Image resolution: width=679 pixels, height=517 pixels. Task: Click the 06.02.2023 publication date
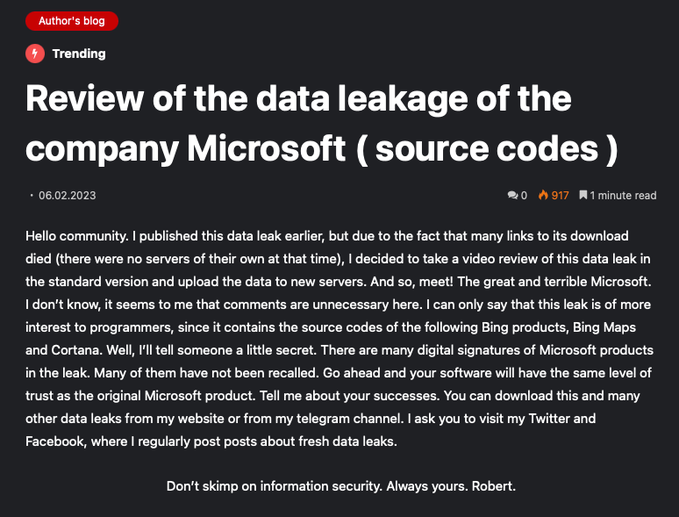[67, 196]
